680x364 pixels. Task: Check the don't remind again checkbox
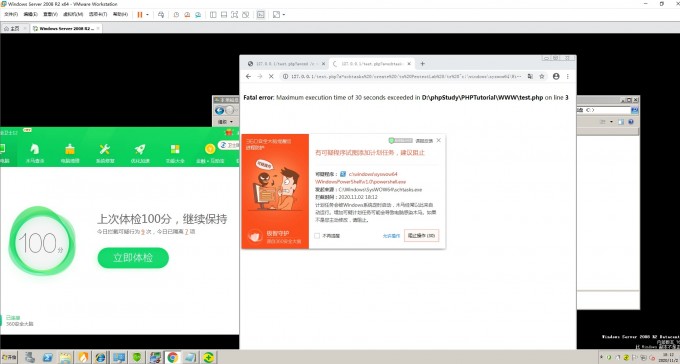coord(317,236)
